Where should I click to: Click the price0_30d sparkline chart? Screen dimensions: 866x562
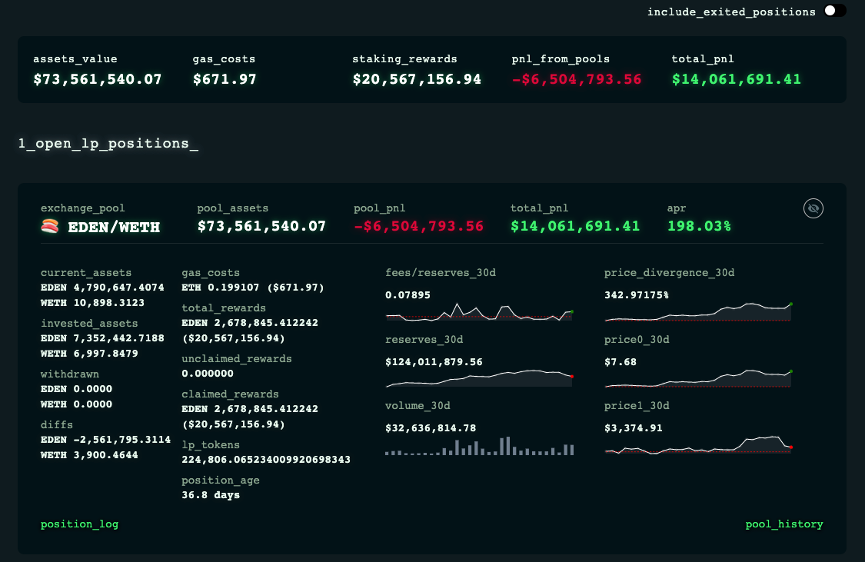coord(698,379)
